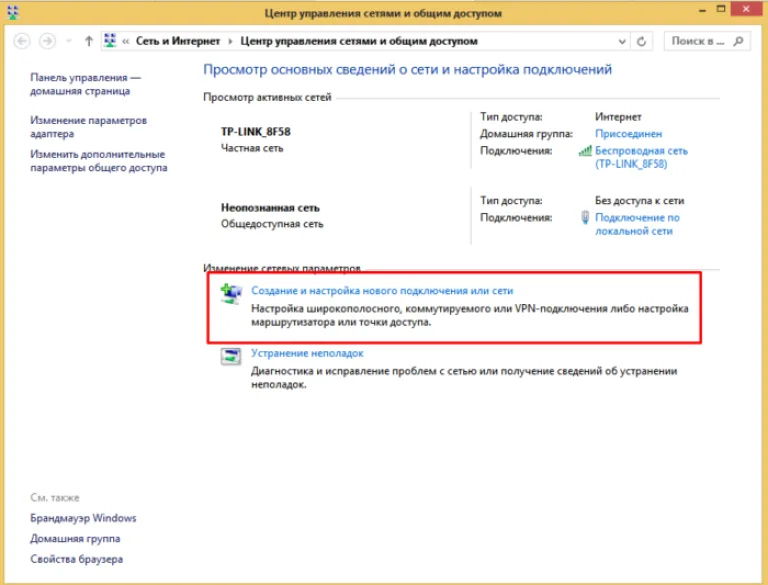
Task: Click the Wi-Fi signal bars icon
Action: pos(585,150)
